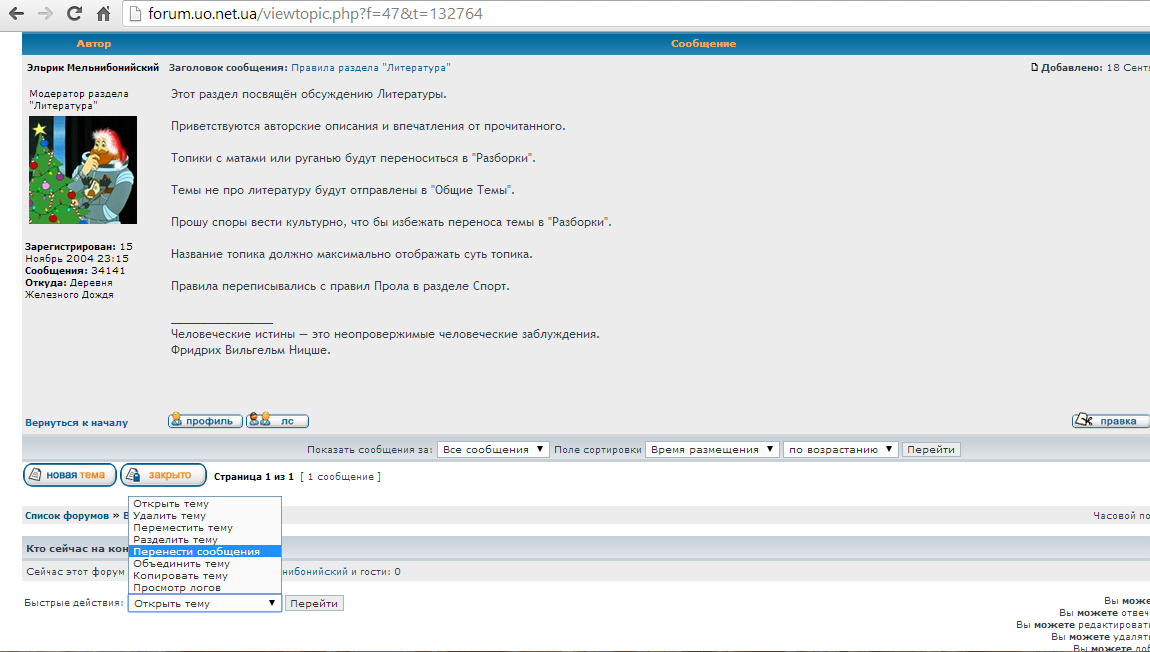
Task: Collapse the Быстрые действия dropdown showing Открыть тему
Action: [x=205, y=604]
